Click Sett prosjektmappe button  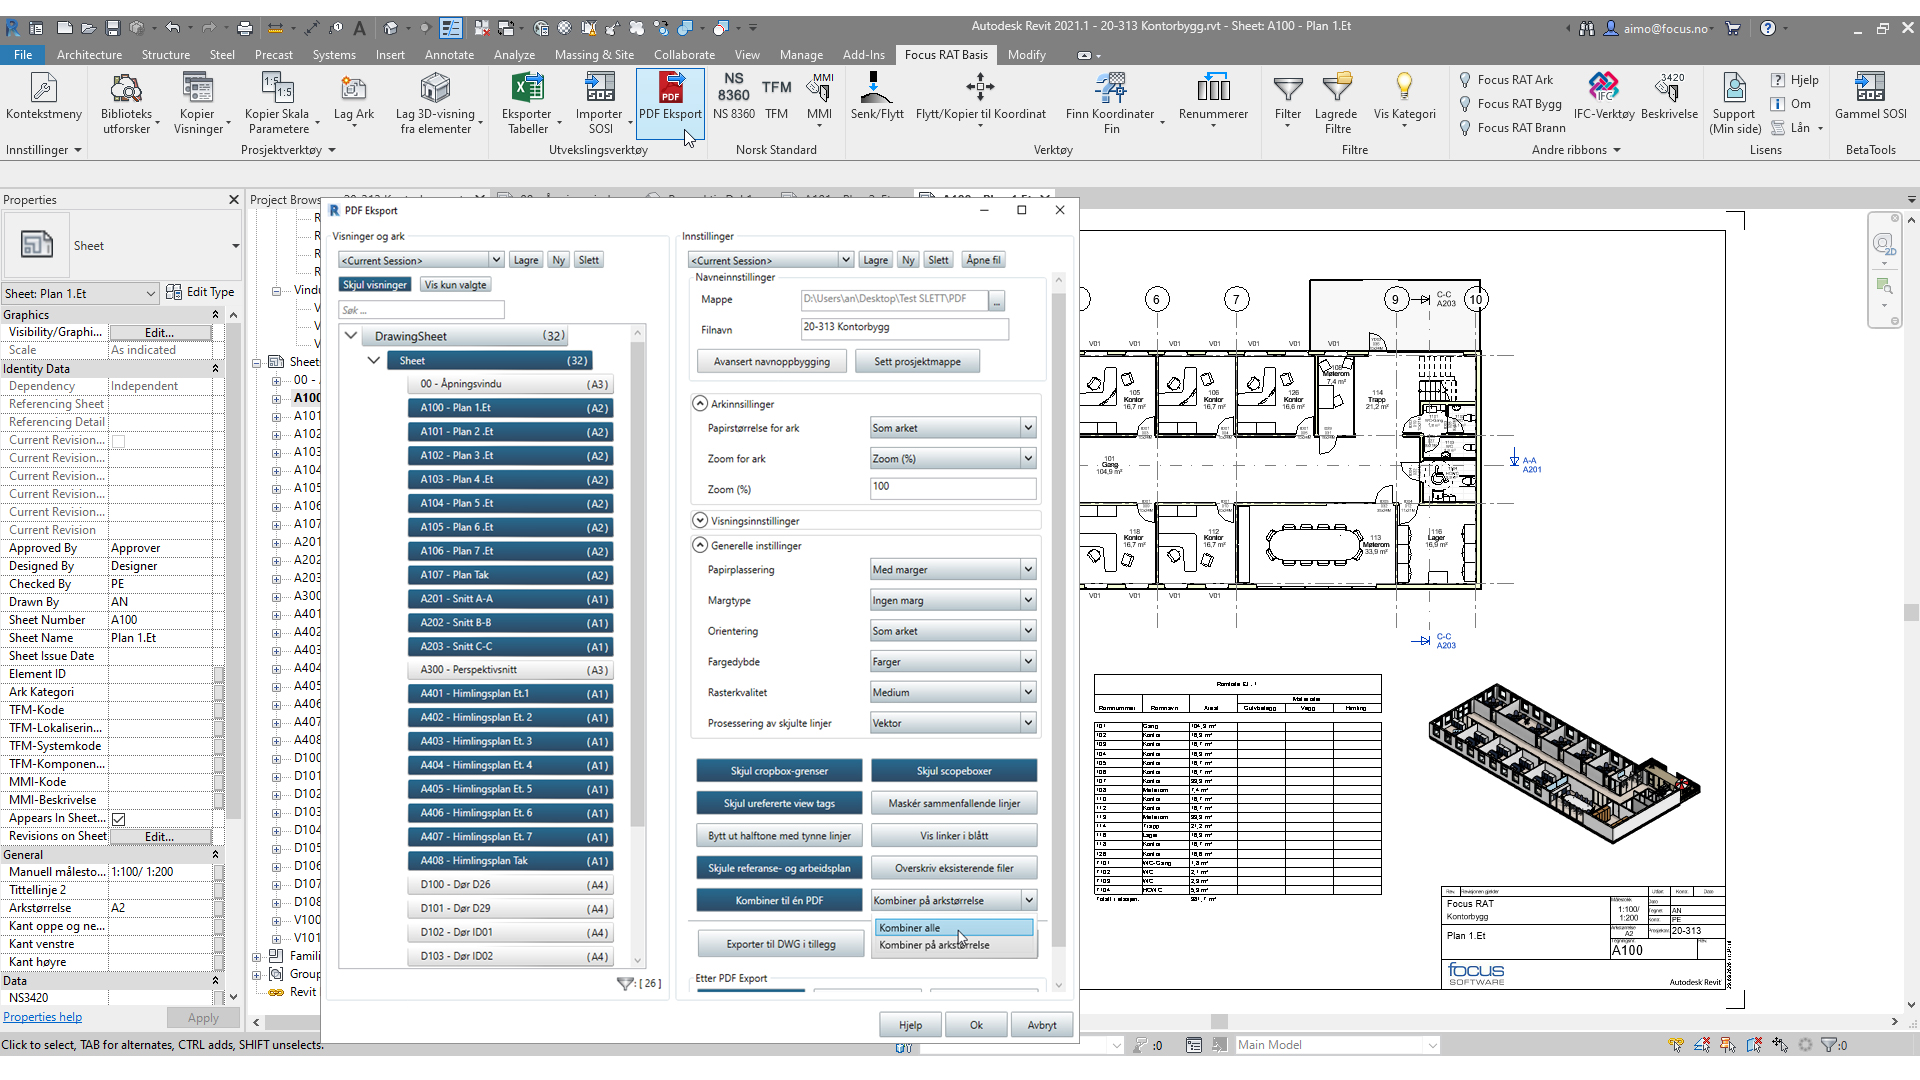(x=917, y=362)
